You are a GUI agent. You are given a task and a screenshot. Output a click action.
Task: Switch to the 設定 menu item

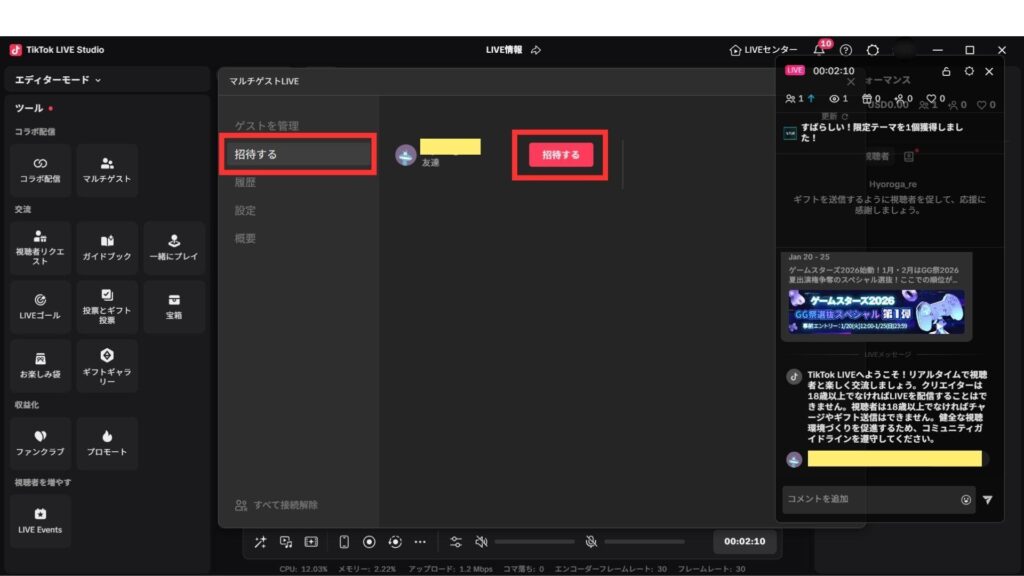(x=246, y=211)
